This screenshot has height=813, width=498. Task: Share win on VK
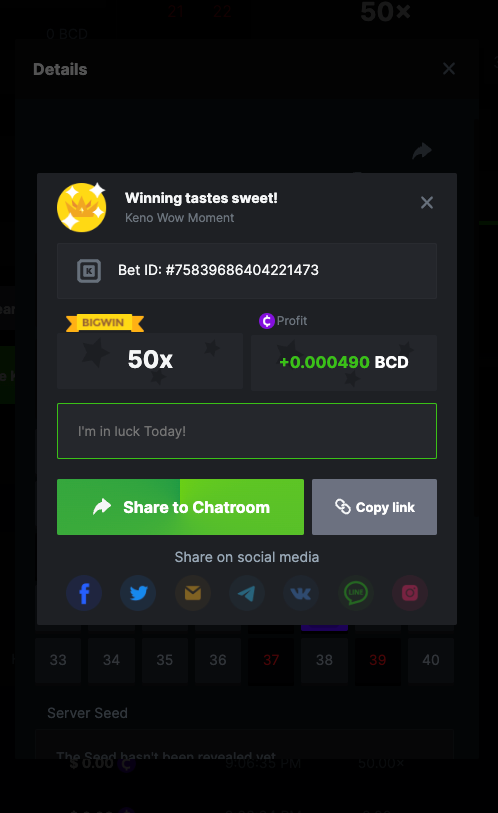[301, 593]
